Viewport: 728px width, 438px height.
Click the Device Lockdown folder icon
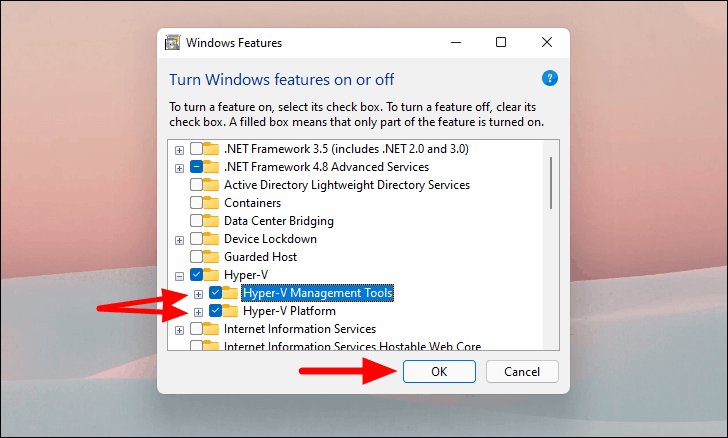211,239
